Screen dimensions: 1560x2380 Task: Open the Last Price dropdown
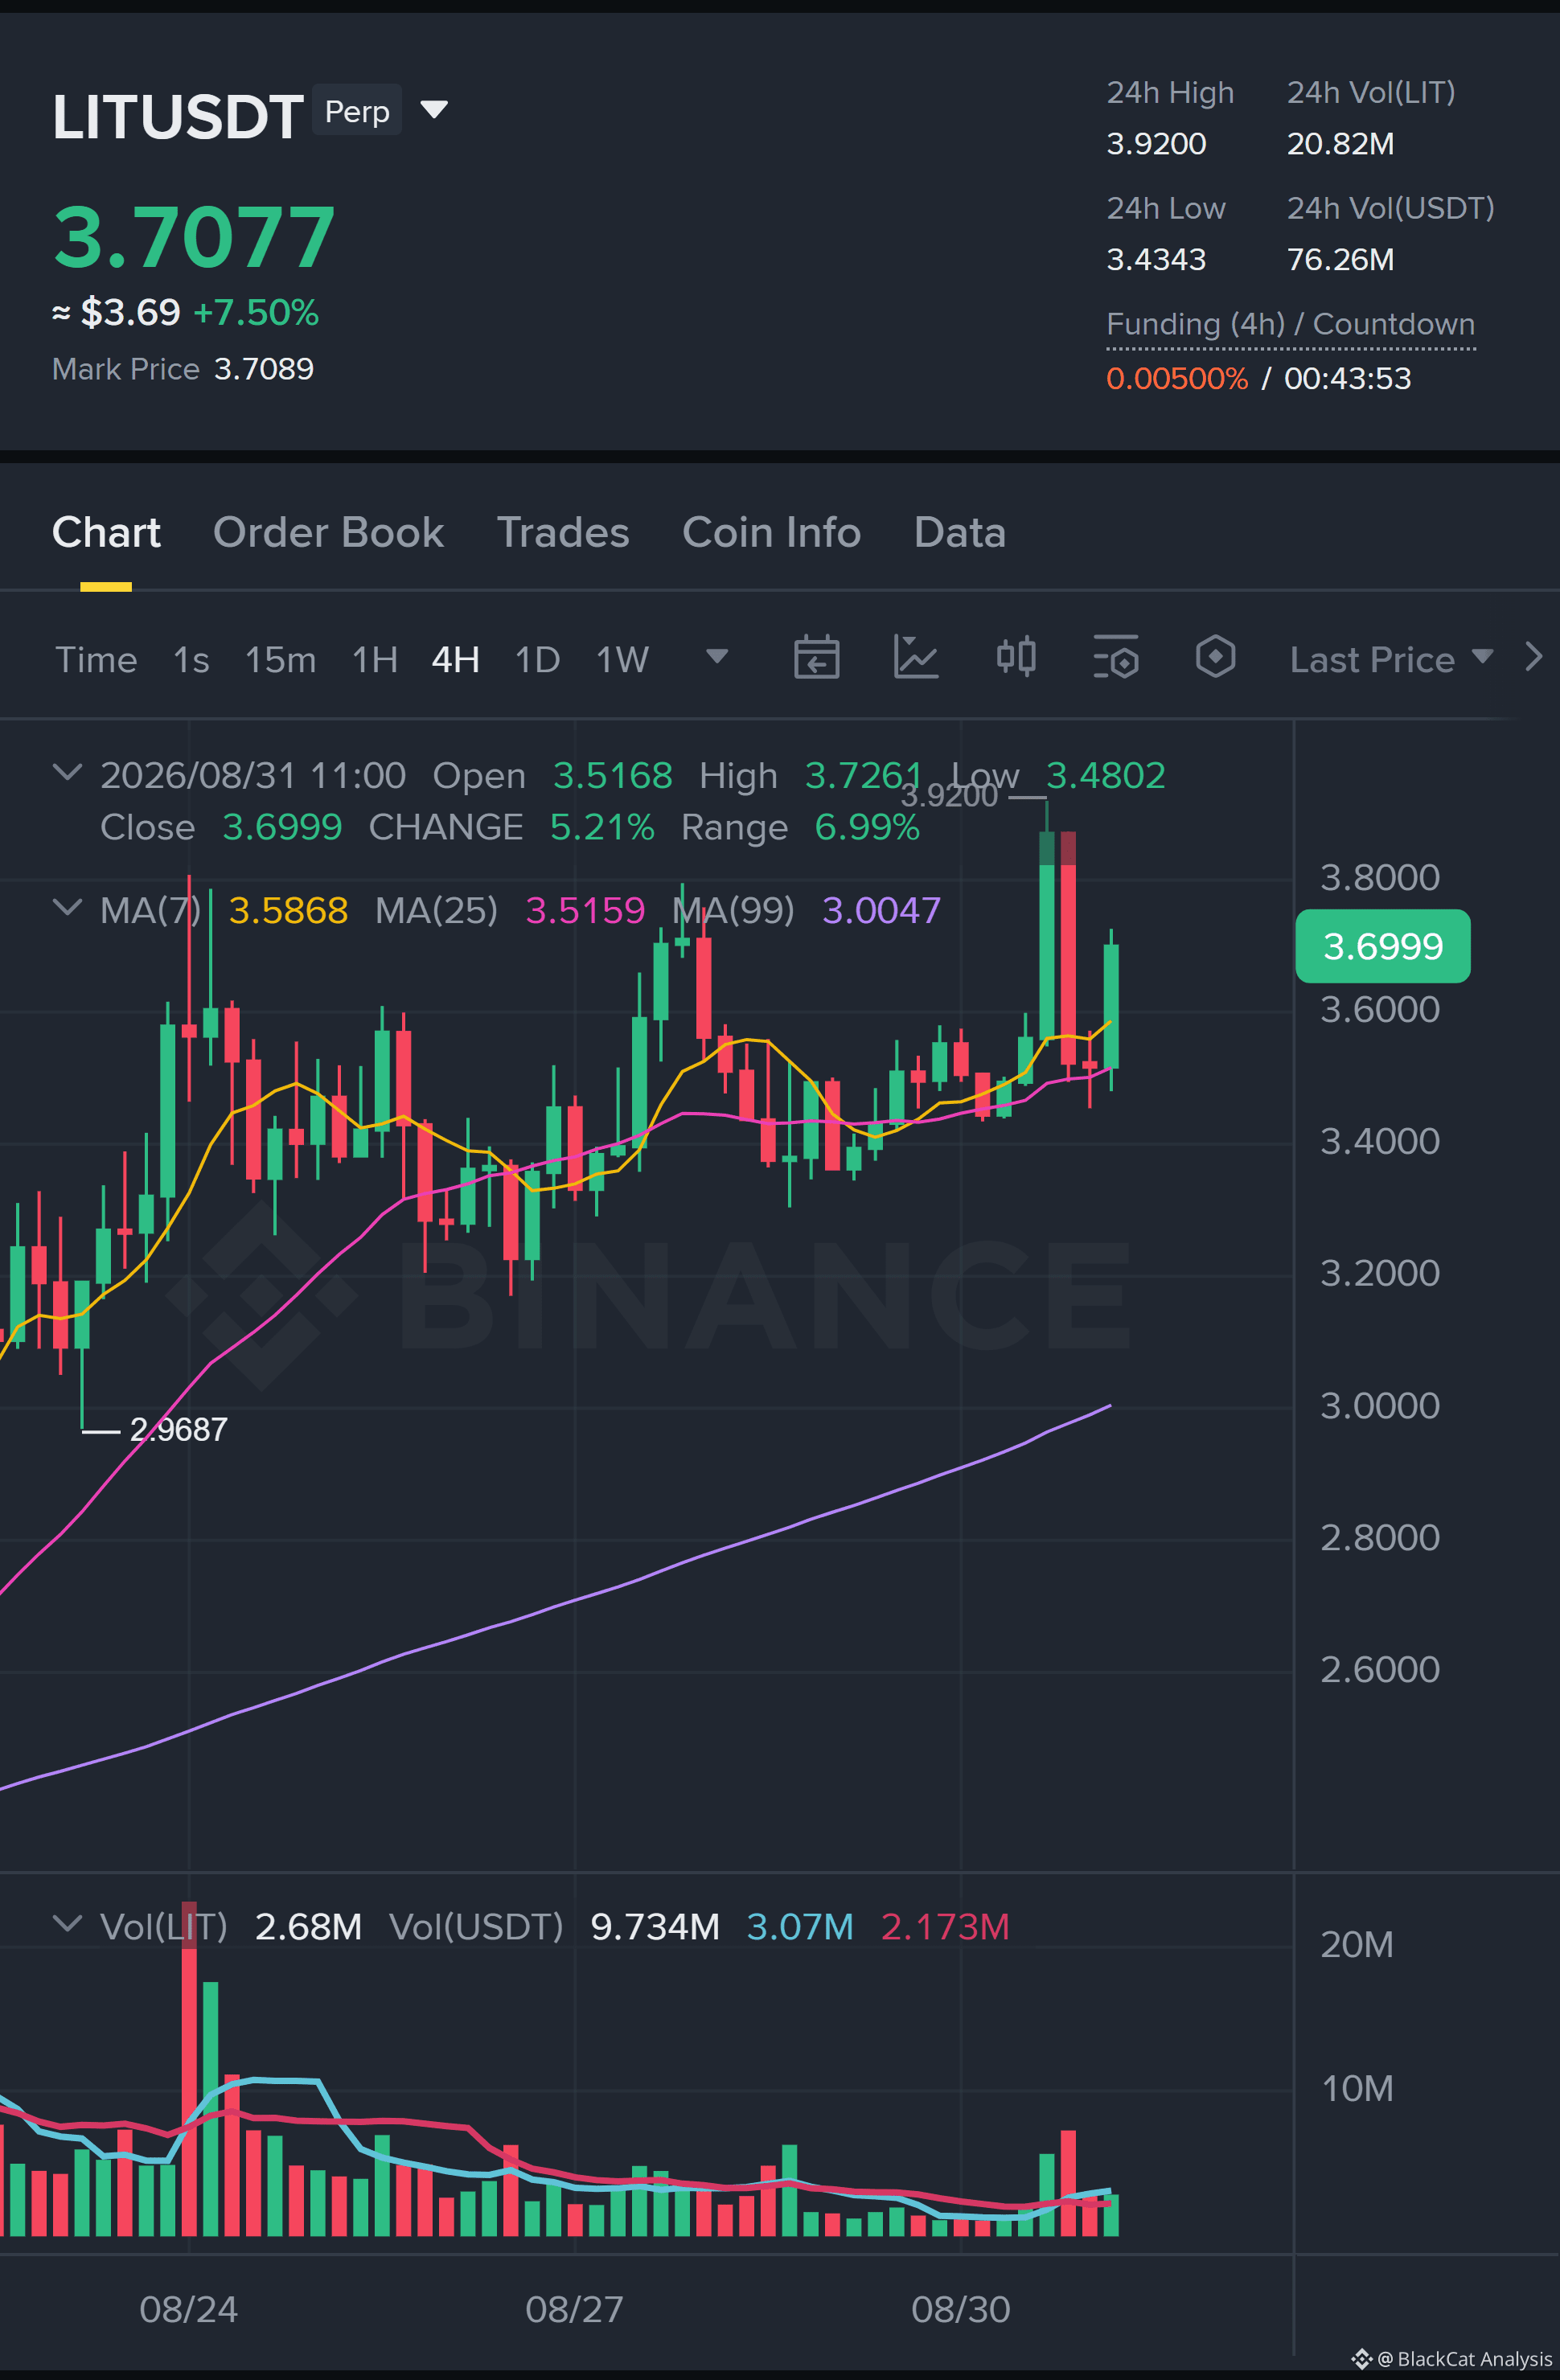[1391, 660]
